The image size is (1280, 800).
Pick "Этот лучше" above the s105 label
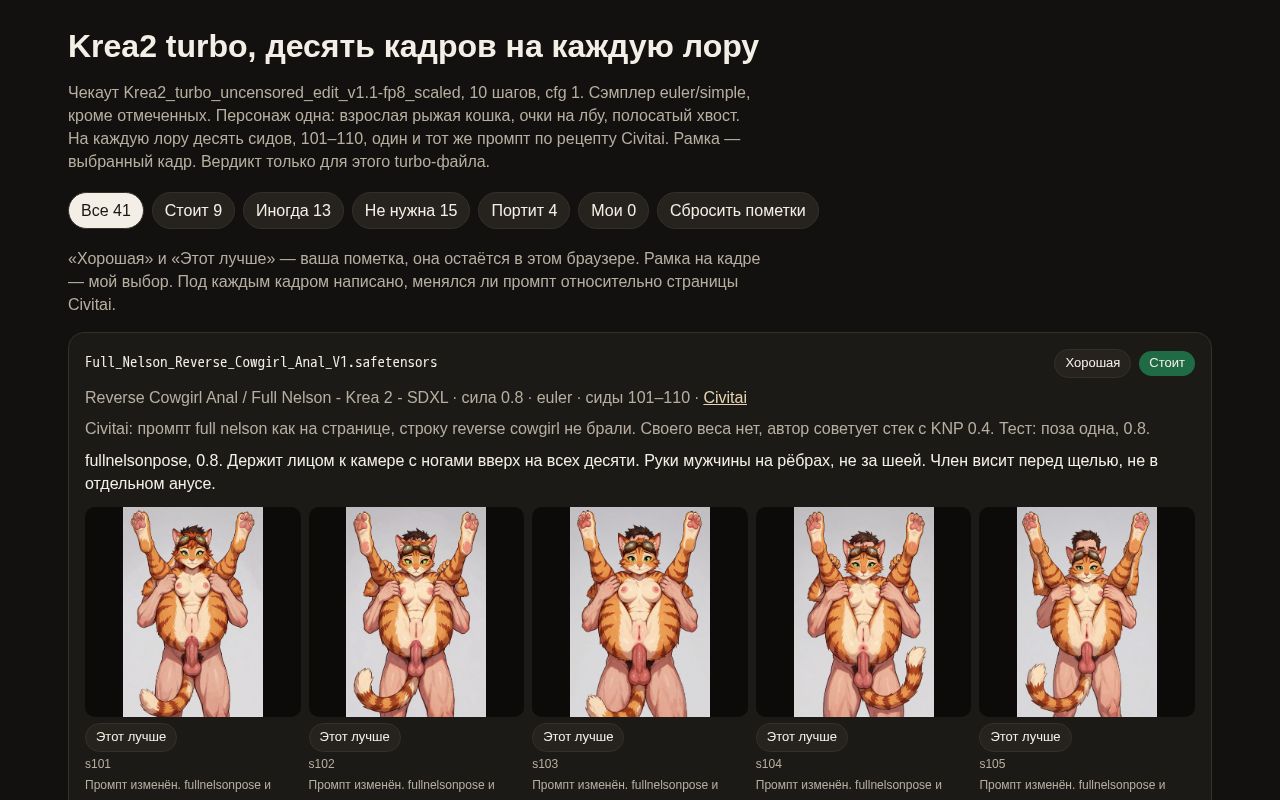pos(1025,737)
